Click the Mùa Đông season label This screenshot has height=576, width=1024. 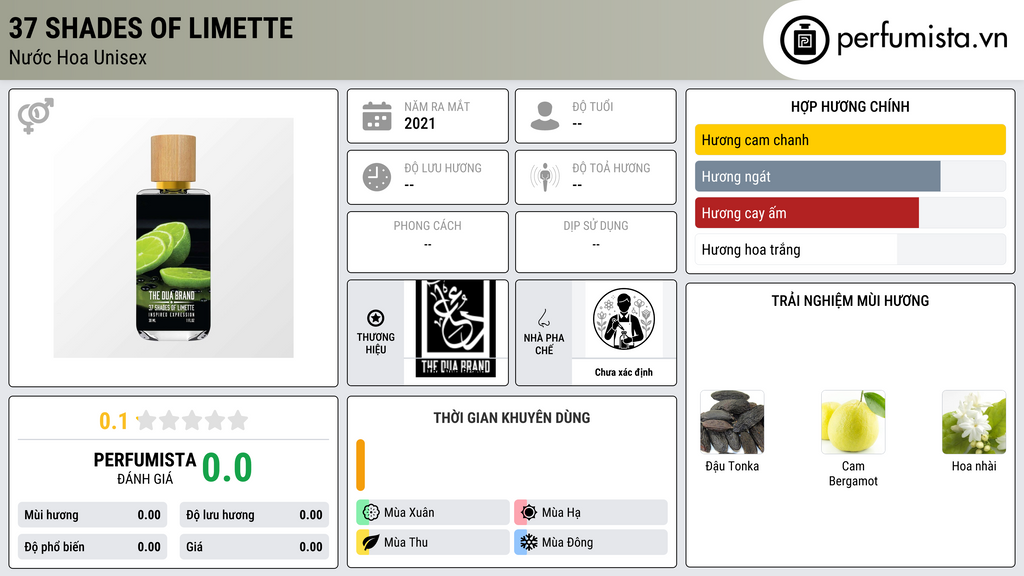pos(567,542)
